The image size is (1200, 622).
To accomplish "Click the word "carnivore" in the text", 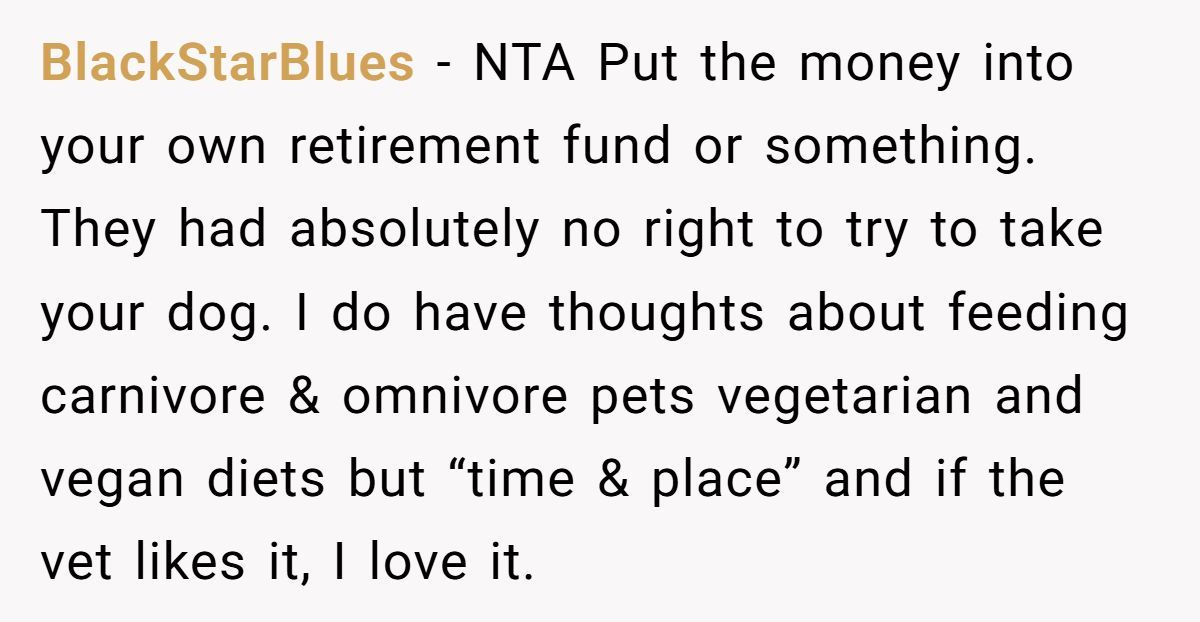I will [153, 397].
